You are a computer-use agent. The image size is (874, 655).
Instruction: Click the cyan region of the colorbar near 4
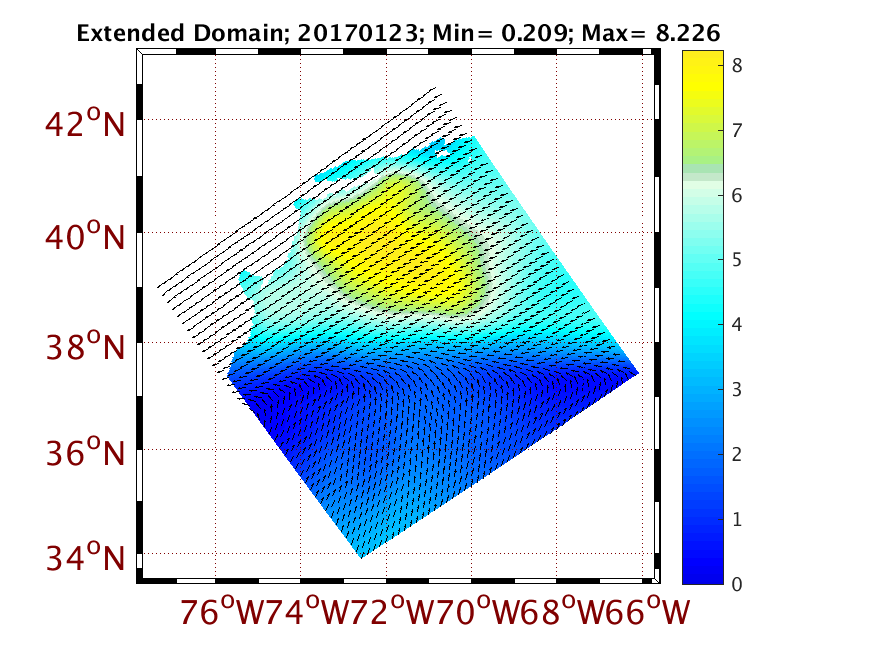pyautogui.click(x=703, y=324)
